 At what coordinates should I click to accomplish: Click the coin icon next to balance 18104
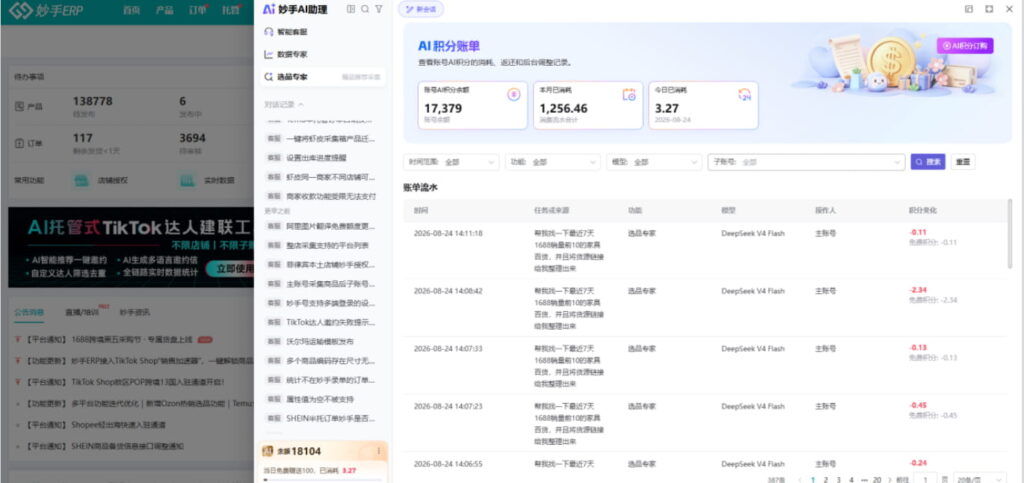point(268,451)
